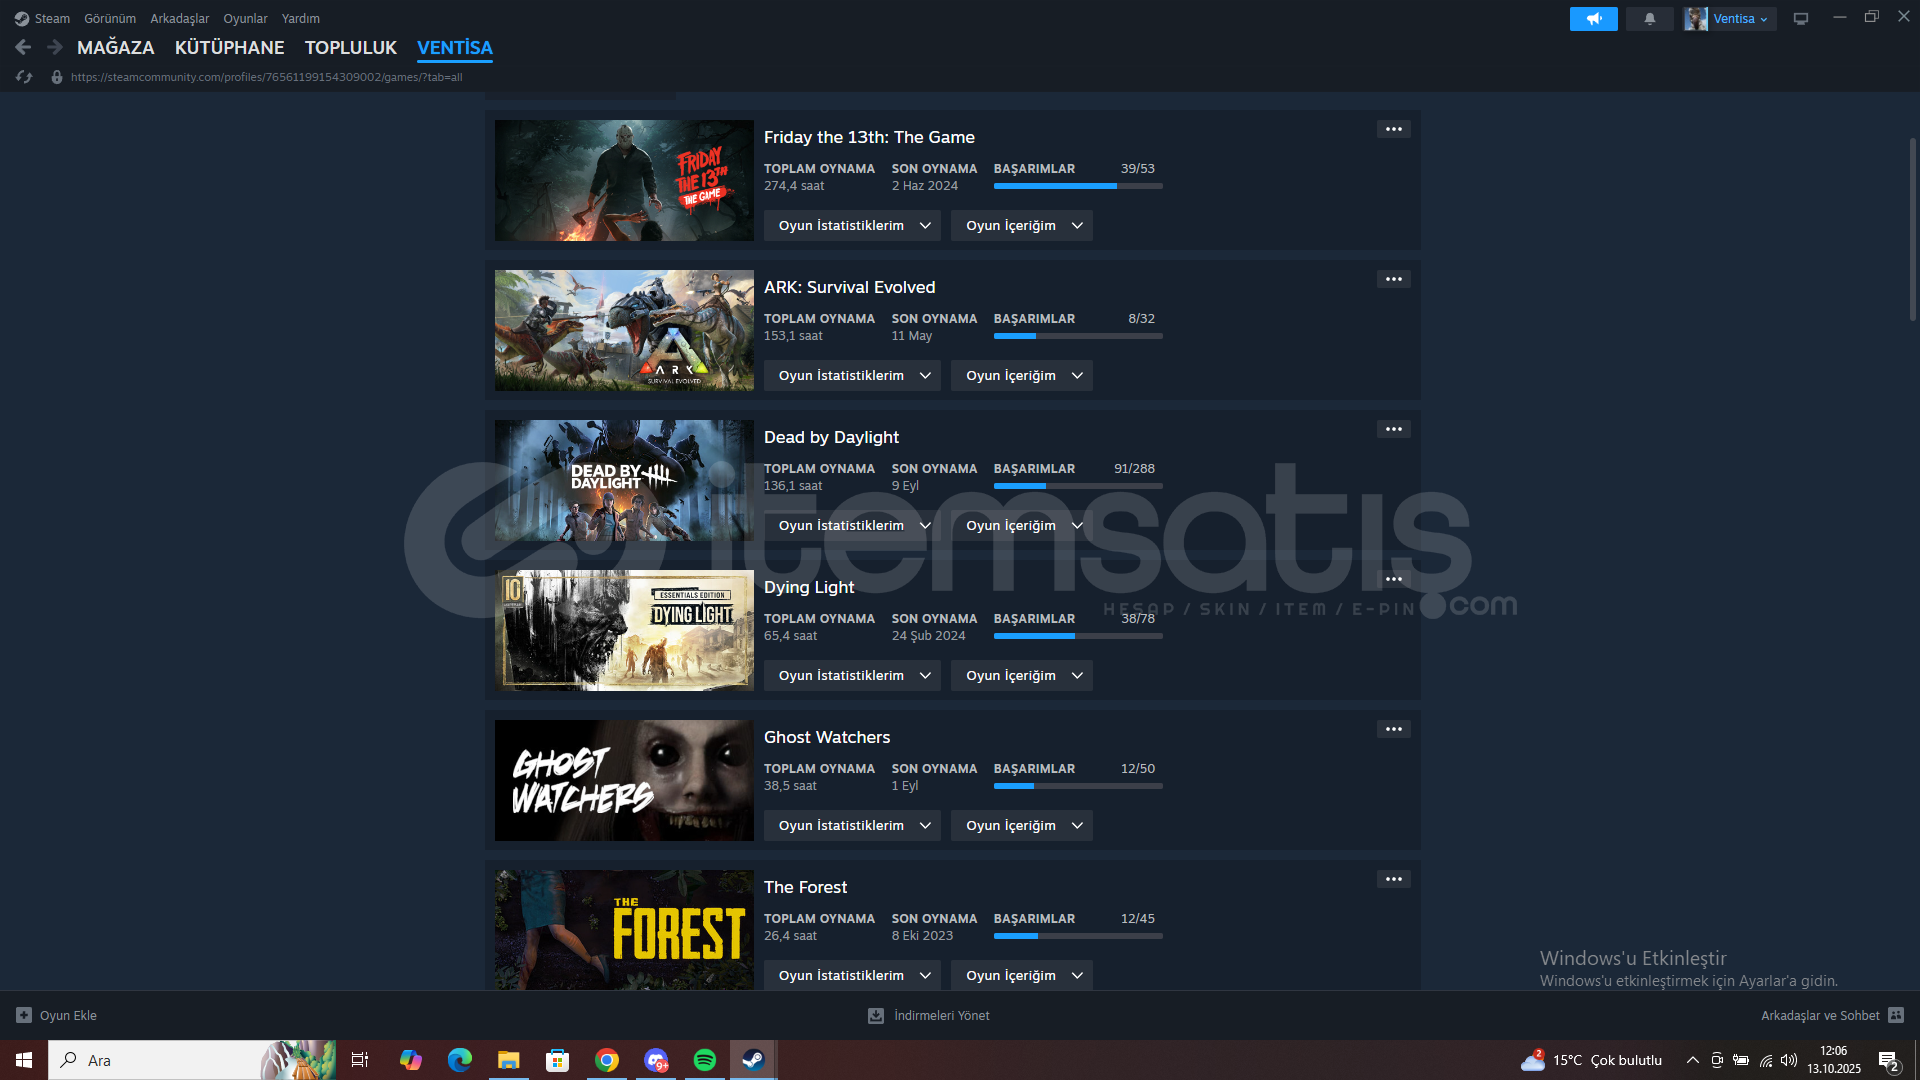This screenshot has height=1080, width=1920.
Task: Open three-dot options for ARK: Survival Evolved
Action: (x=1393, y=279)
